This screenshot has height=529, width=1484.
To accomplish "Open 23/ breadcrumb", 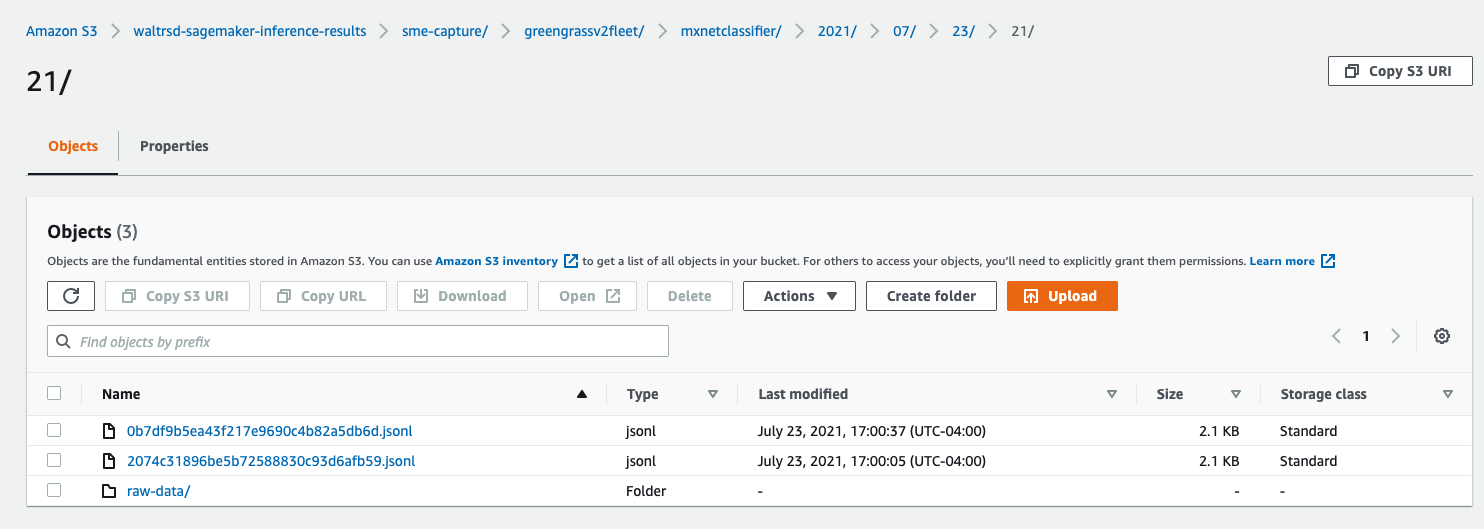I will pos(963,31).
